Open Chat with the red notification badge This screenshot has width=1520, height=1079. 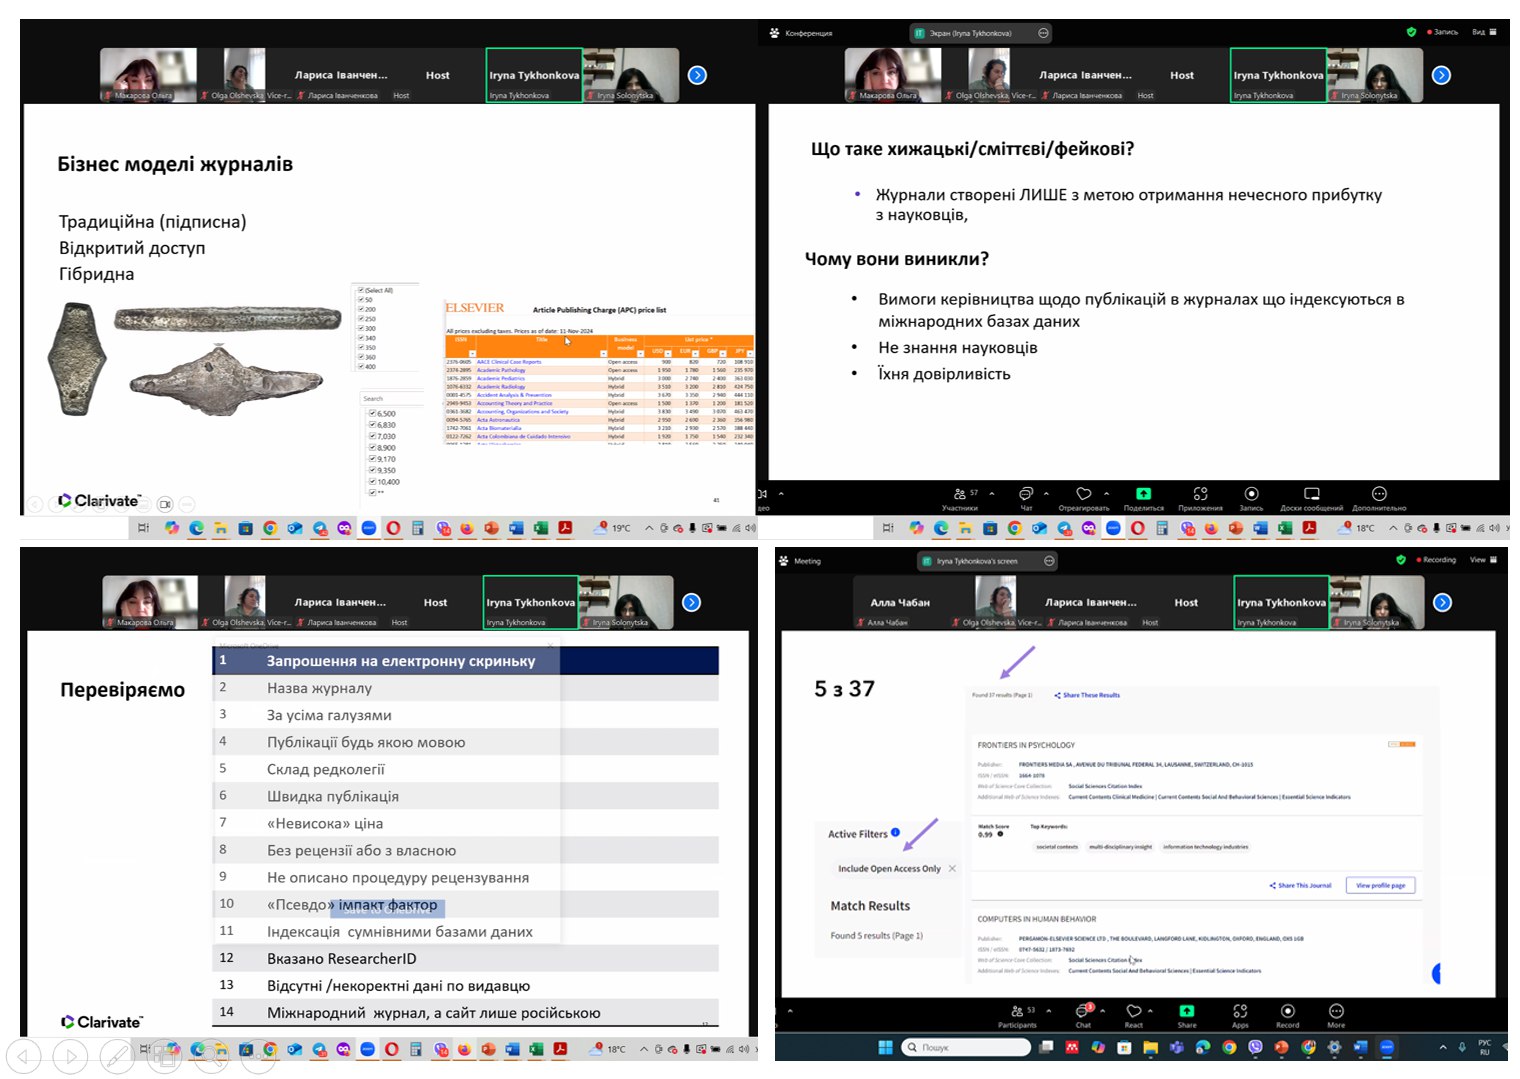pyautogui.click(x=1083, y=1016)
